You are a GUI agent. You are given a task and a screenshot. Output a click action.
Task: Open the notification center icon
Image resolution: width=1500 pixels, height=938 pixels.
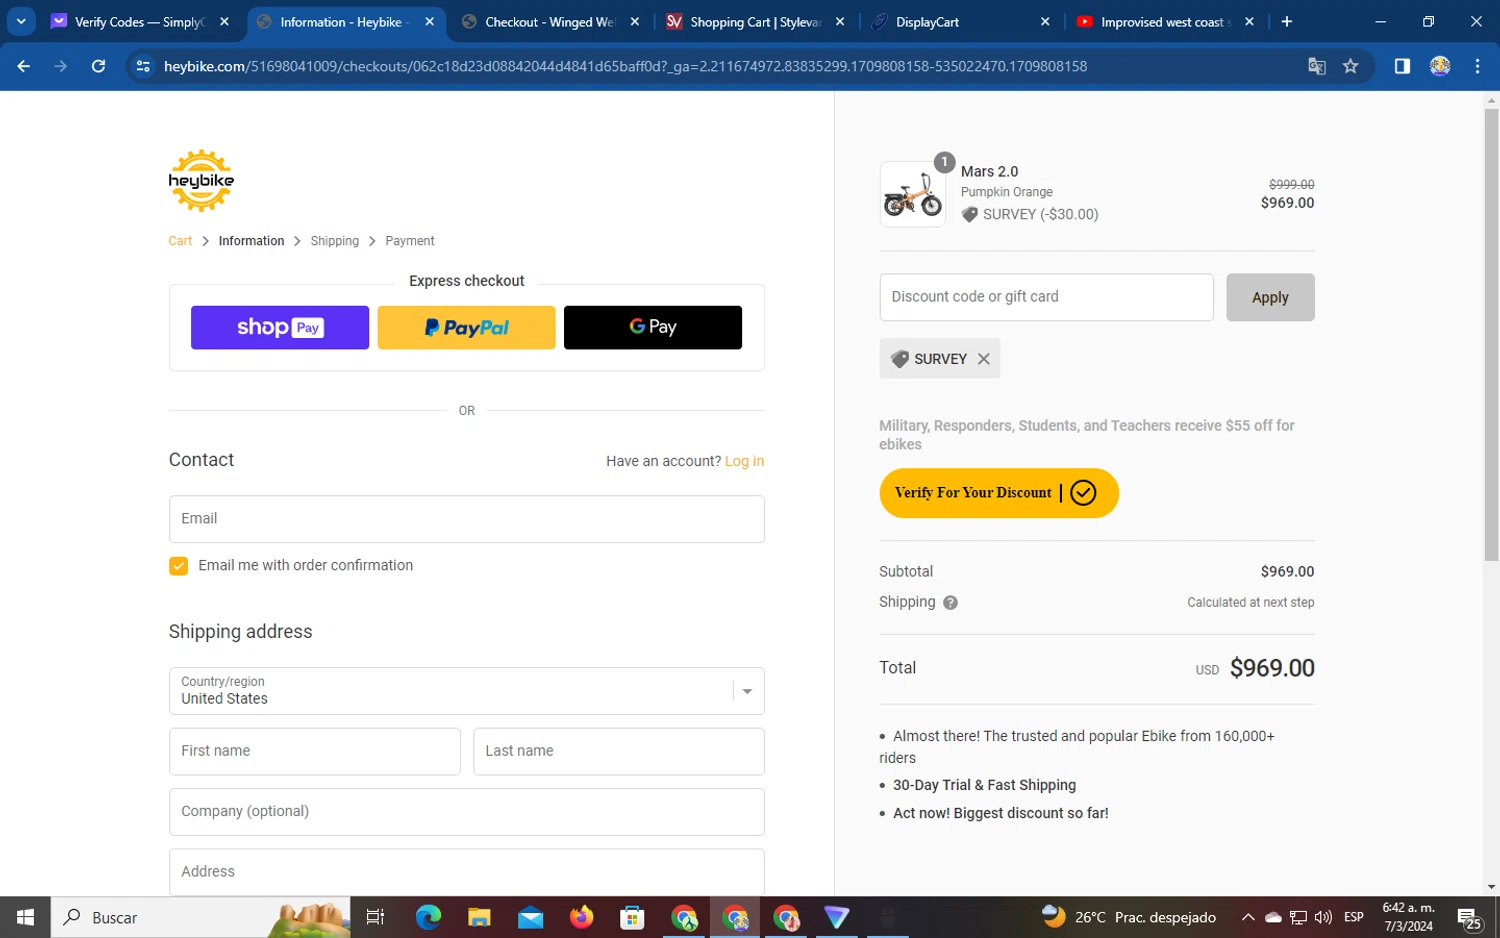point(1469,918)
